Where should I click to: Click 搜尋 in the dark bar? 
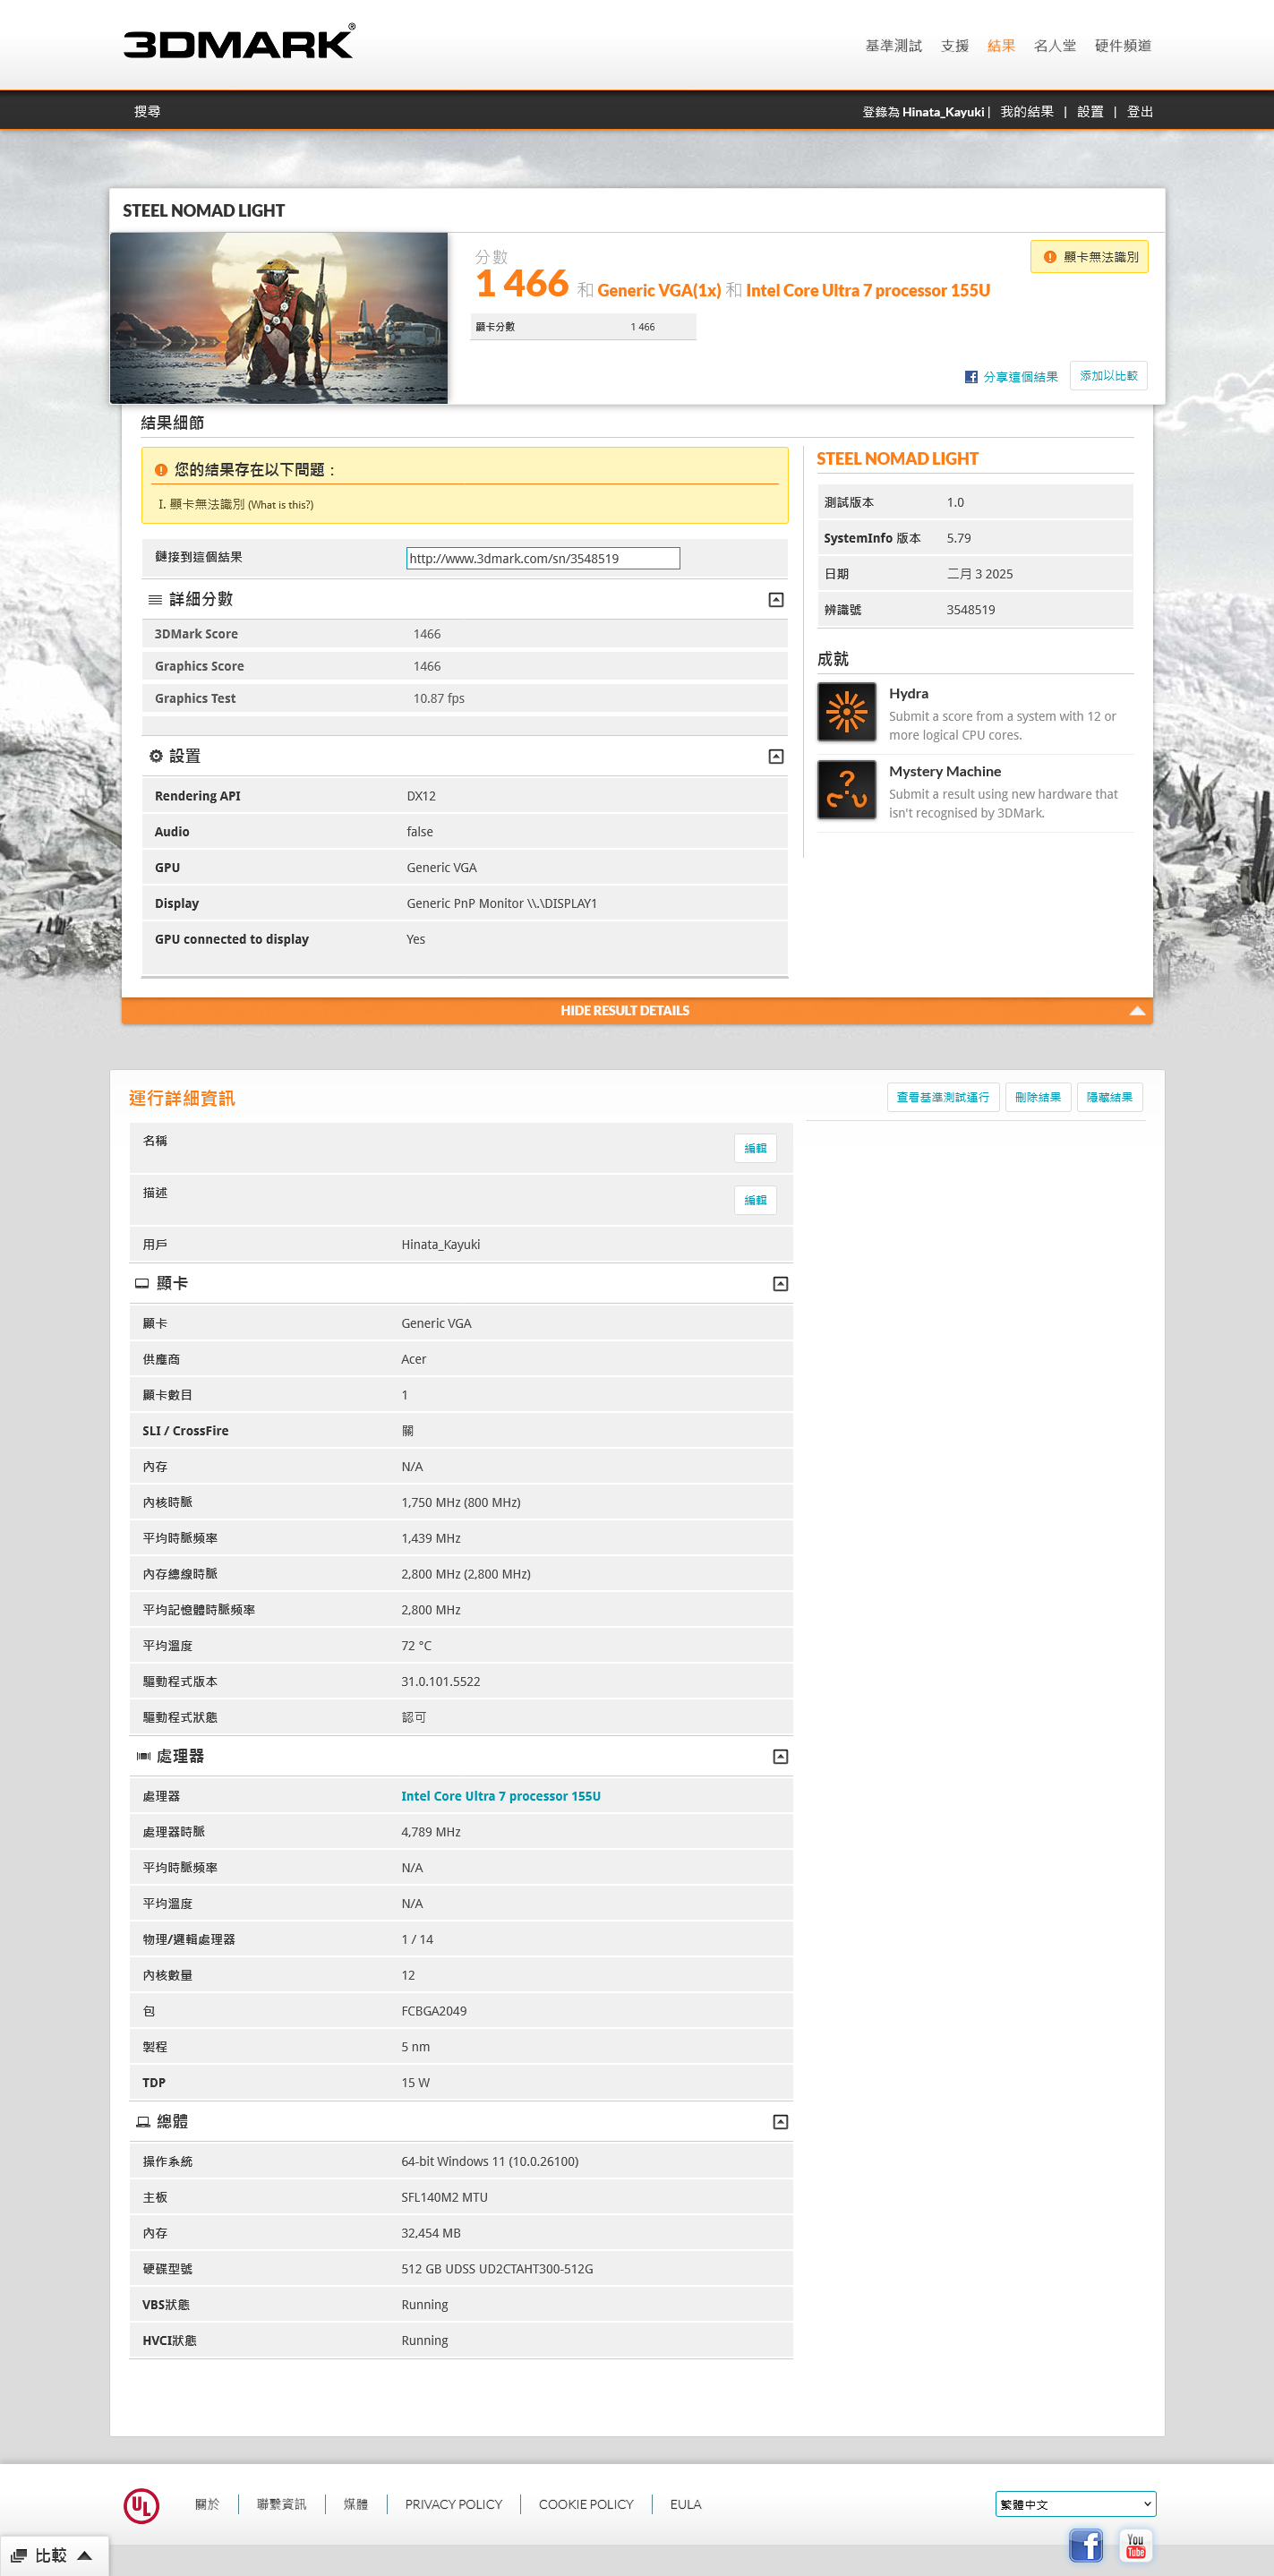pyautogui.click(x=147, y=112)
